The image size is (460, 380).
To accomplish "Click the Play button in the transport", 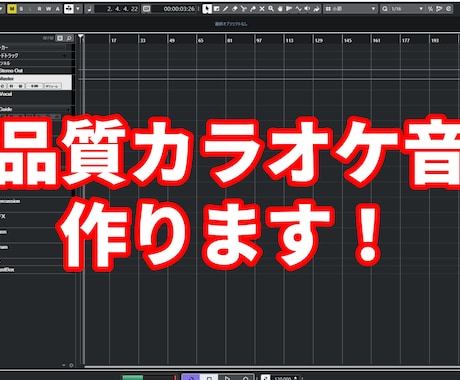I will tap(227, 377).
